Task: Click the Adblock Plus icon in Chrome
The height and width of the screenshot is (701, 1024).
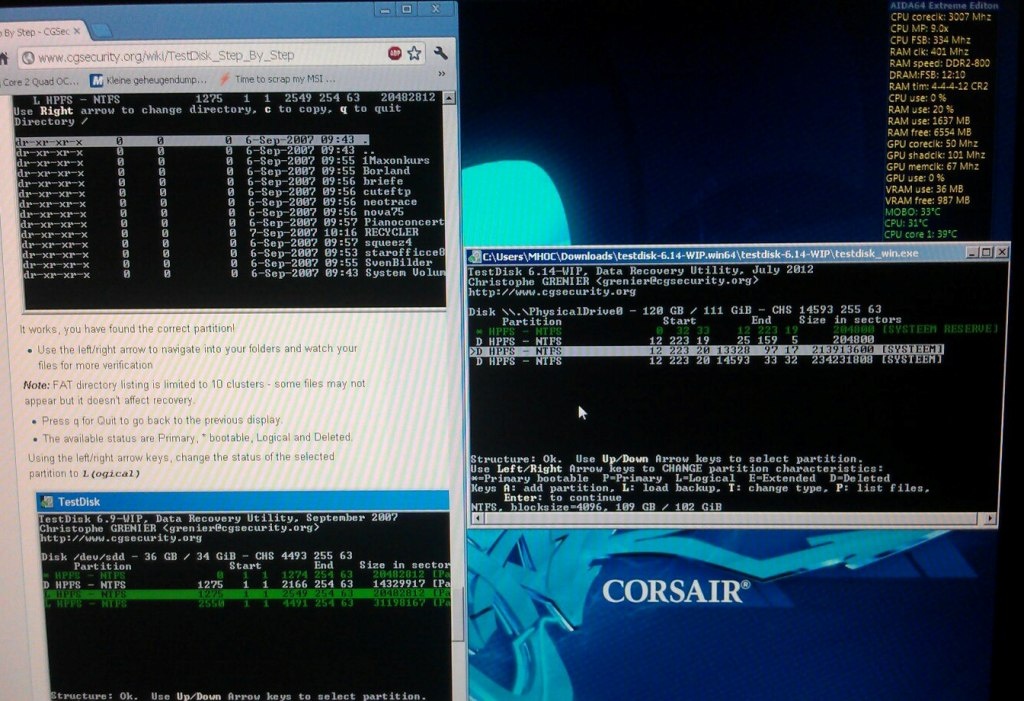Action: (394, 54)
